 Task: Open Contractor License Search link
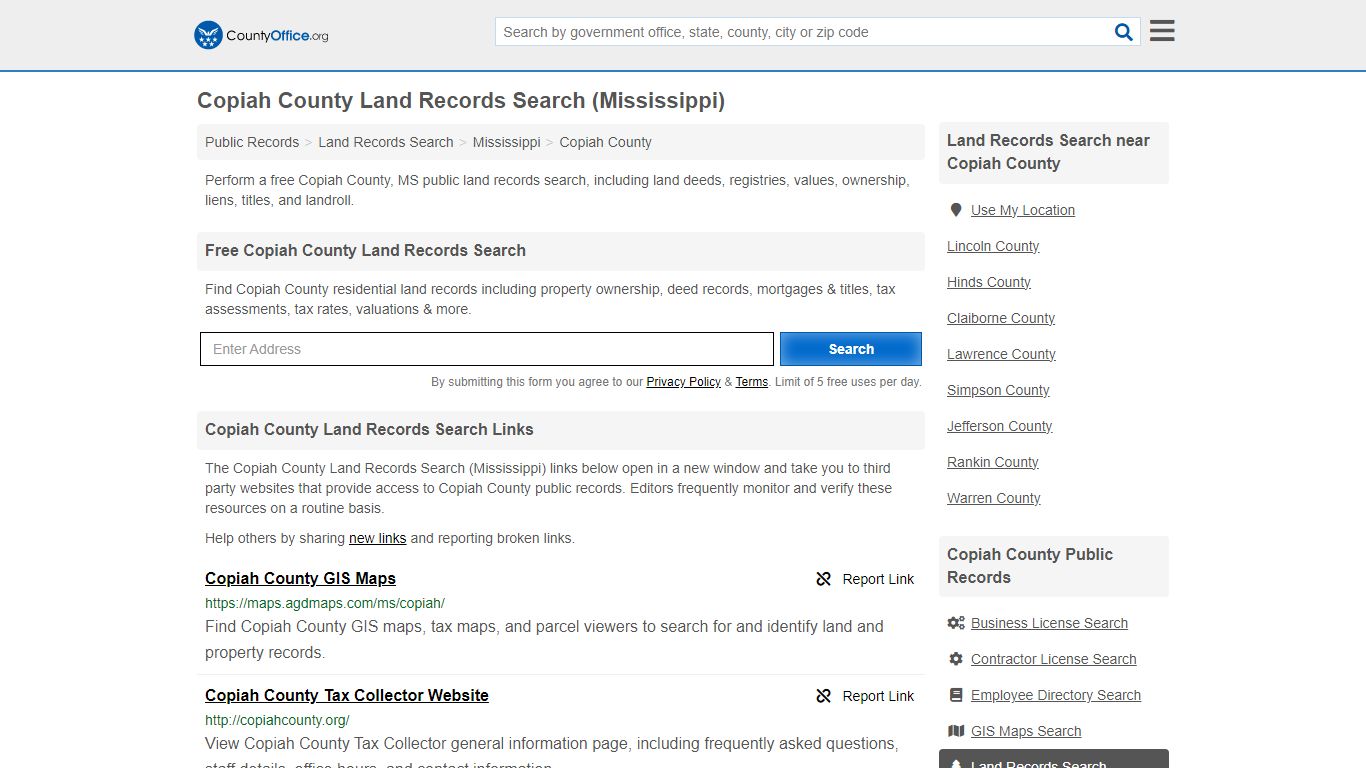tap(1053, 659)
